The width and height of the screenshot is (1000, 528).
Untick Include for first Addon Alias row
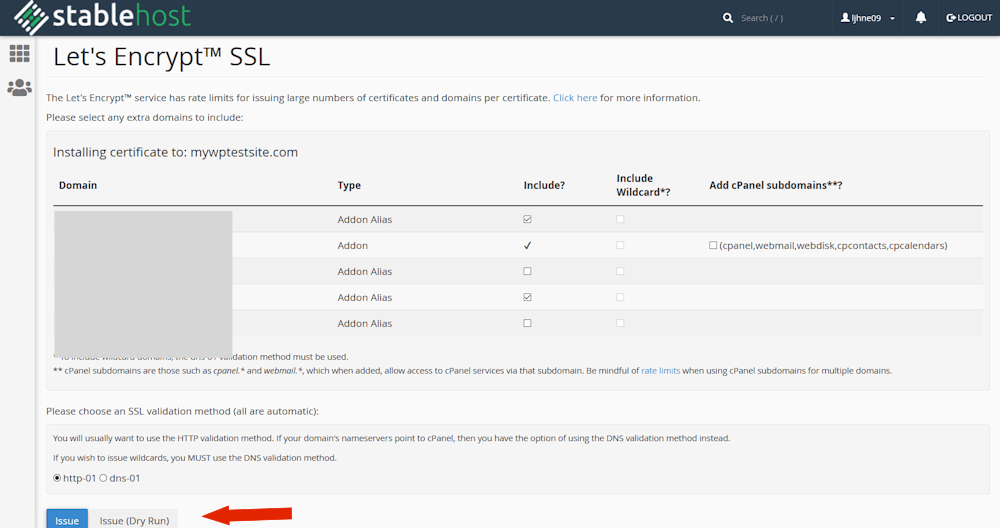527,219
